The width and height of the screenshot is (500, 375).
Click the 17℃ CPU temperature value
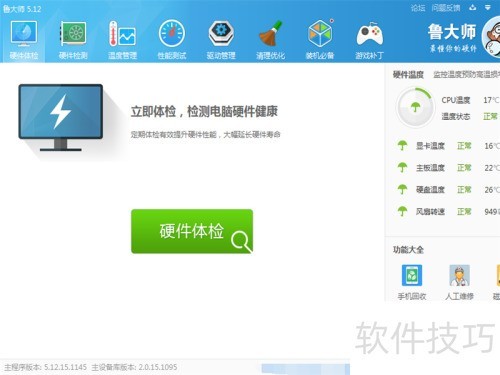(x=491, y=100)
